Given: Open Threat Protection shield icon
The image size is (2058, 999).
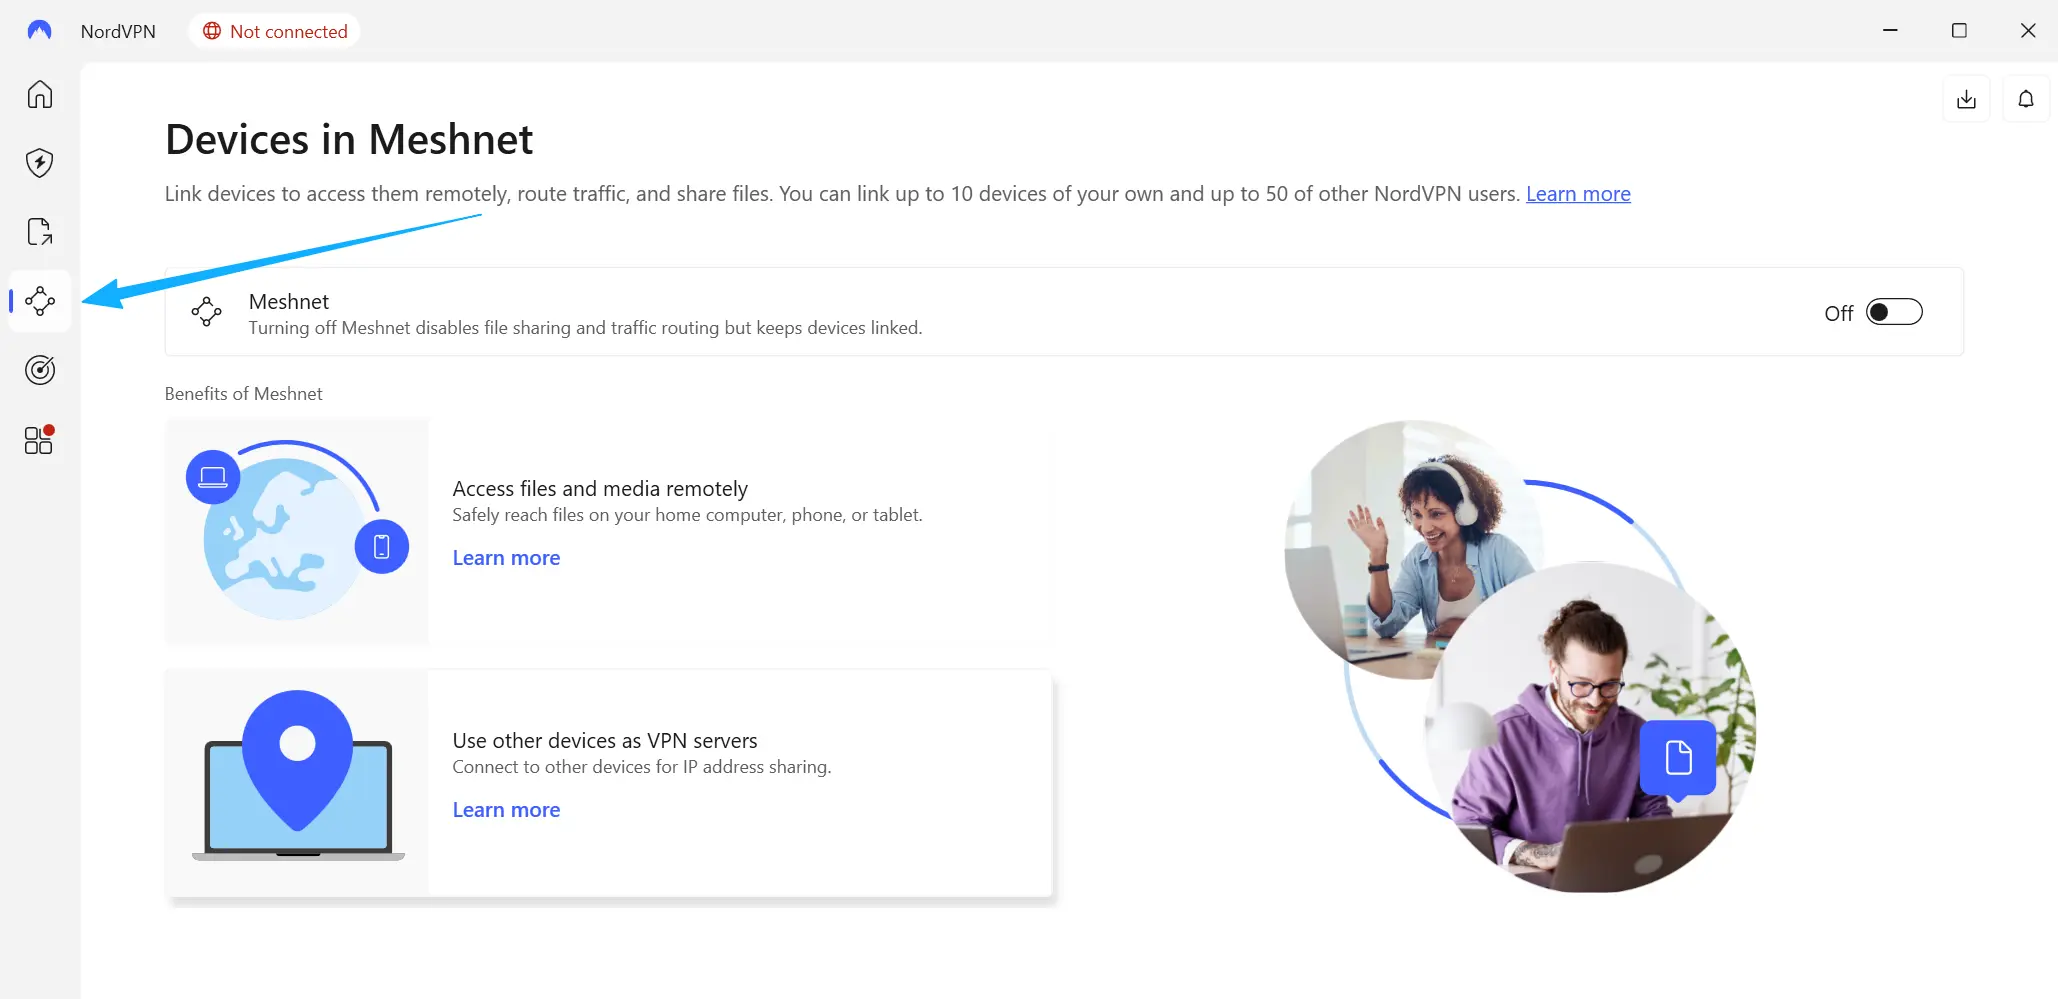Looking at the screenshot, I should click(x=40, y=163).
